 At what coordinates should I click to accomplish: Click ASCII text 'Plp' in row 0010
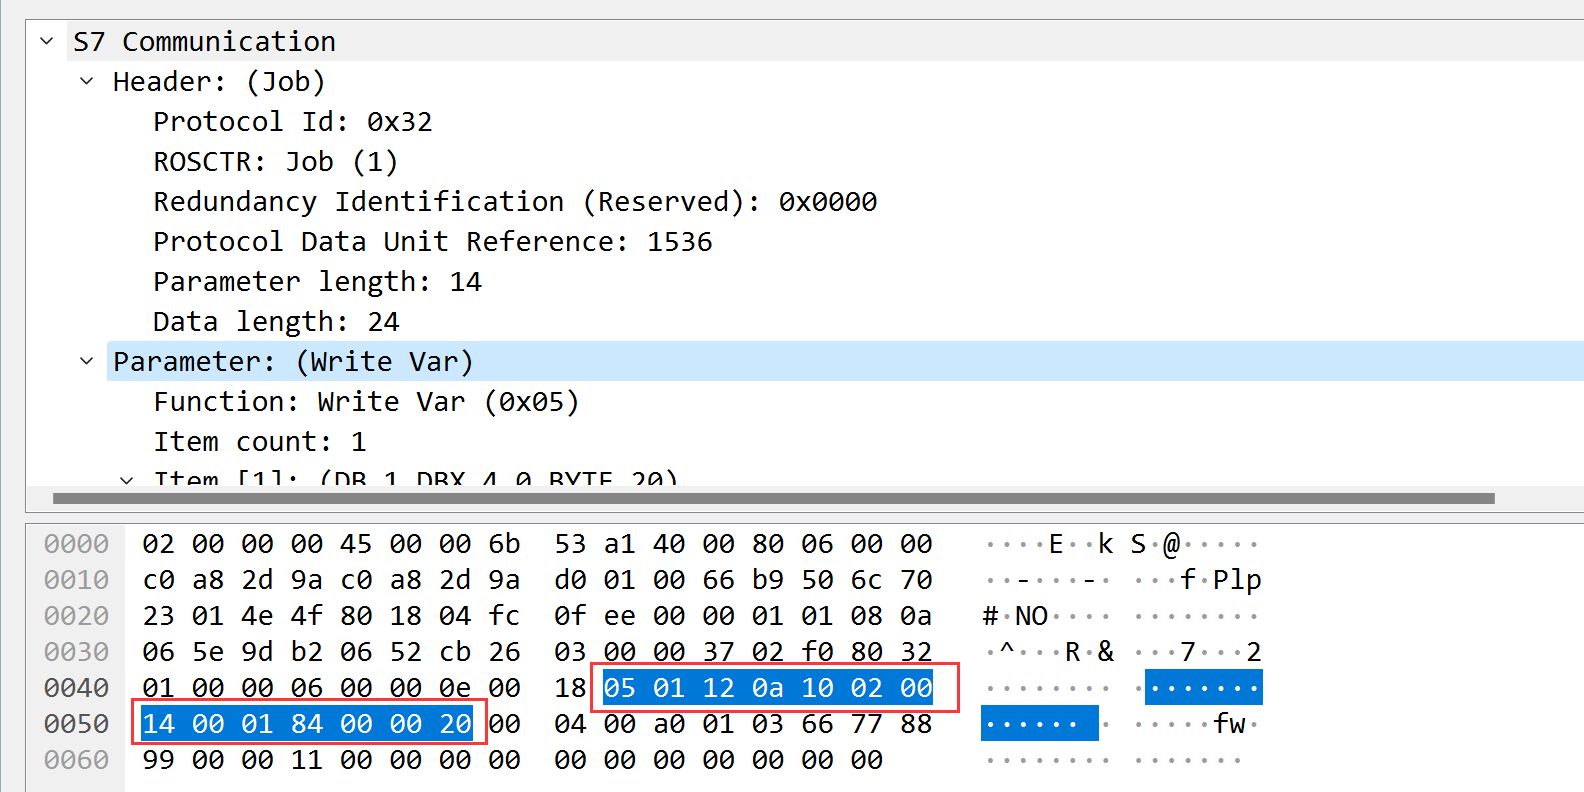tap(1237, 580)
